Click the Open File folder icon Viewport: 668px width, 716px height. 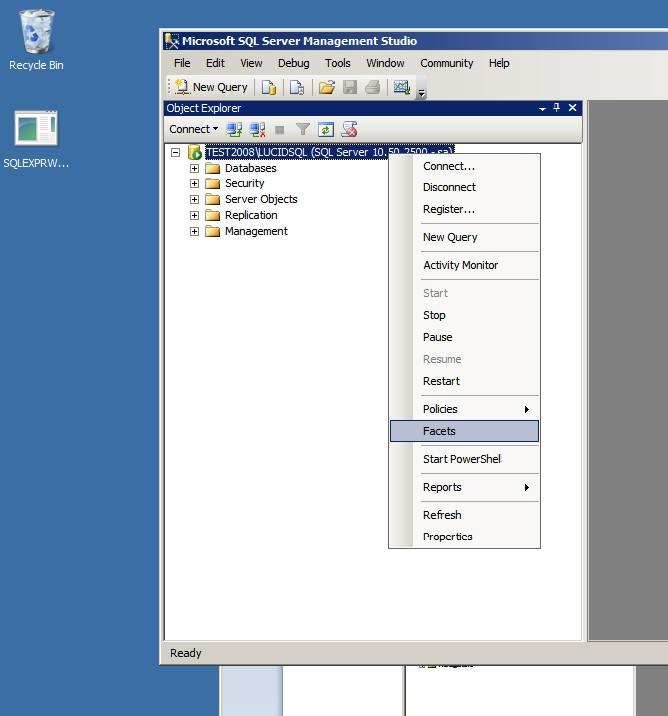(327, 87)
